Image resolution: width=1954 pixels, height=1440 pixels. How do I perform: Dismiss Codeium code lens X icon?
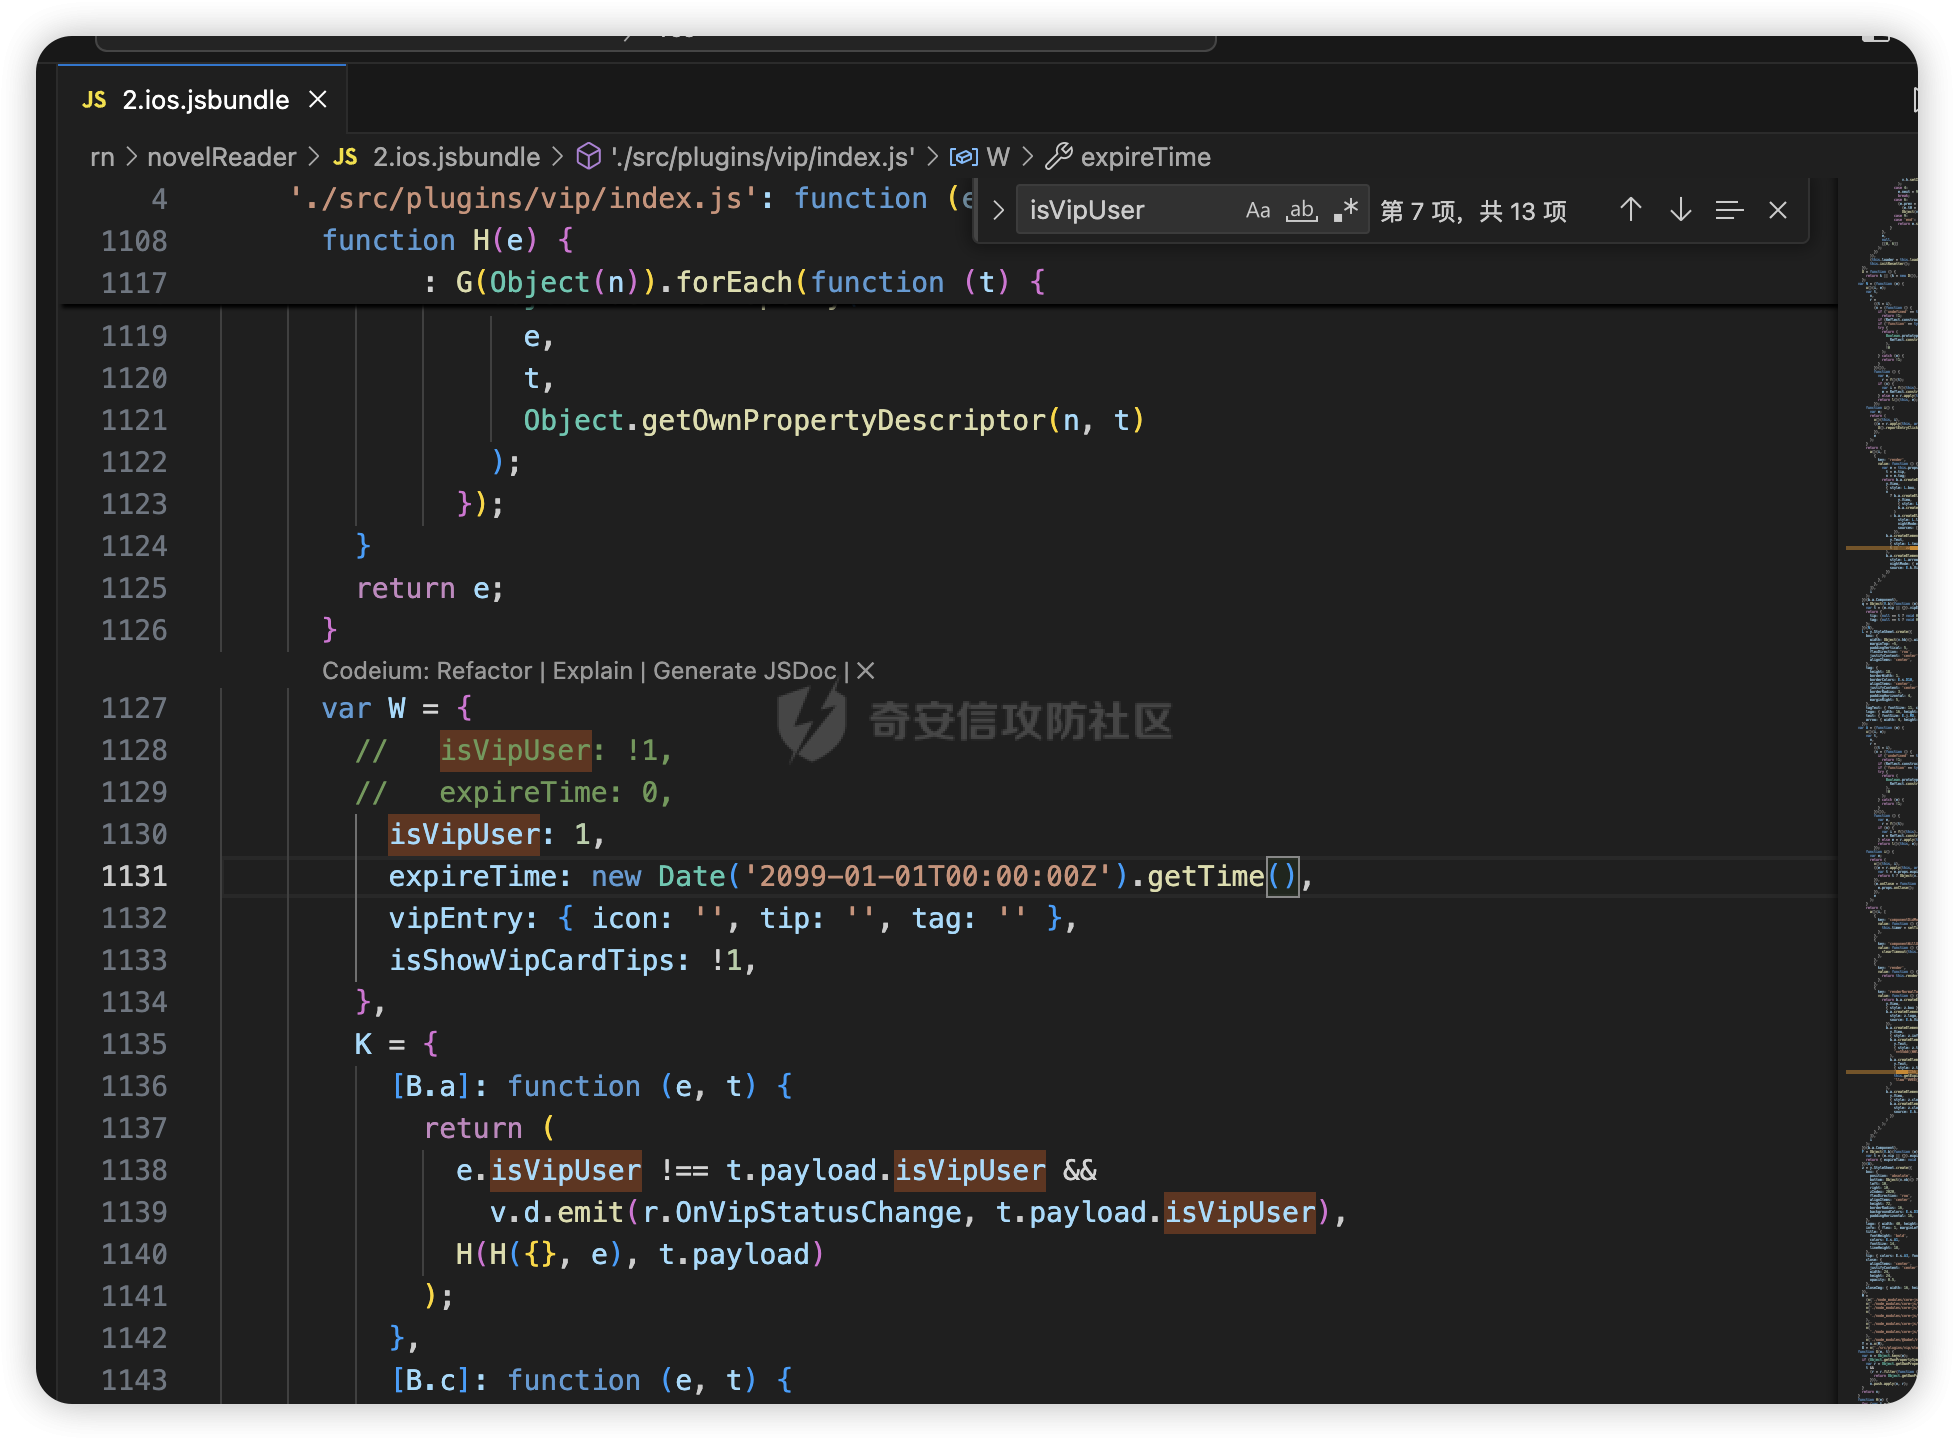pyautogui.click(x=866, y=671)
